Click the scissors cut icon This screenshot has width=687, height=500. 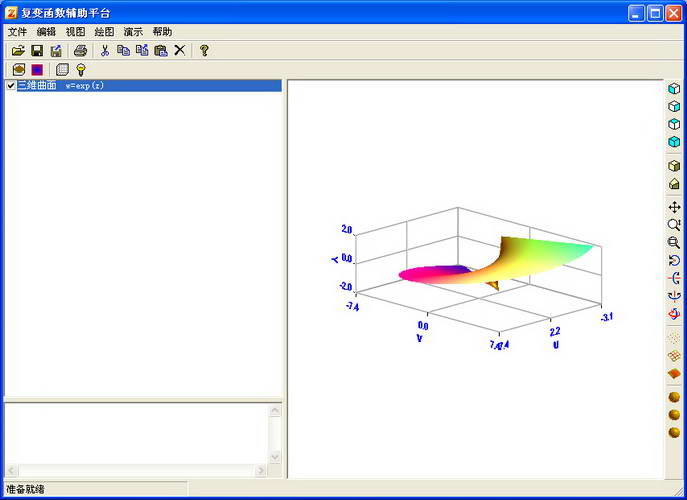(x=105, y=50)
